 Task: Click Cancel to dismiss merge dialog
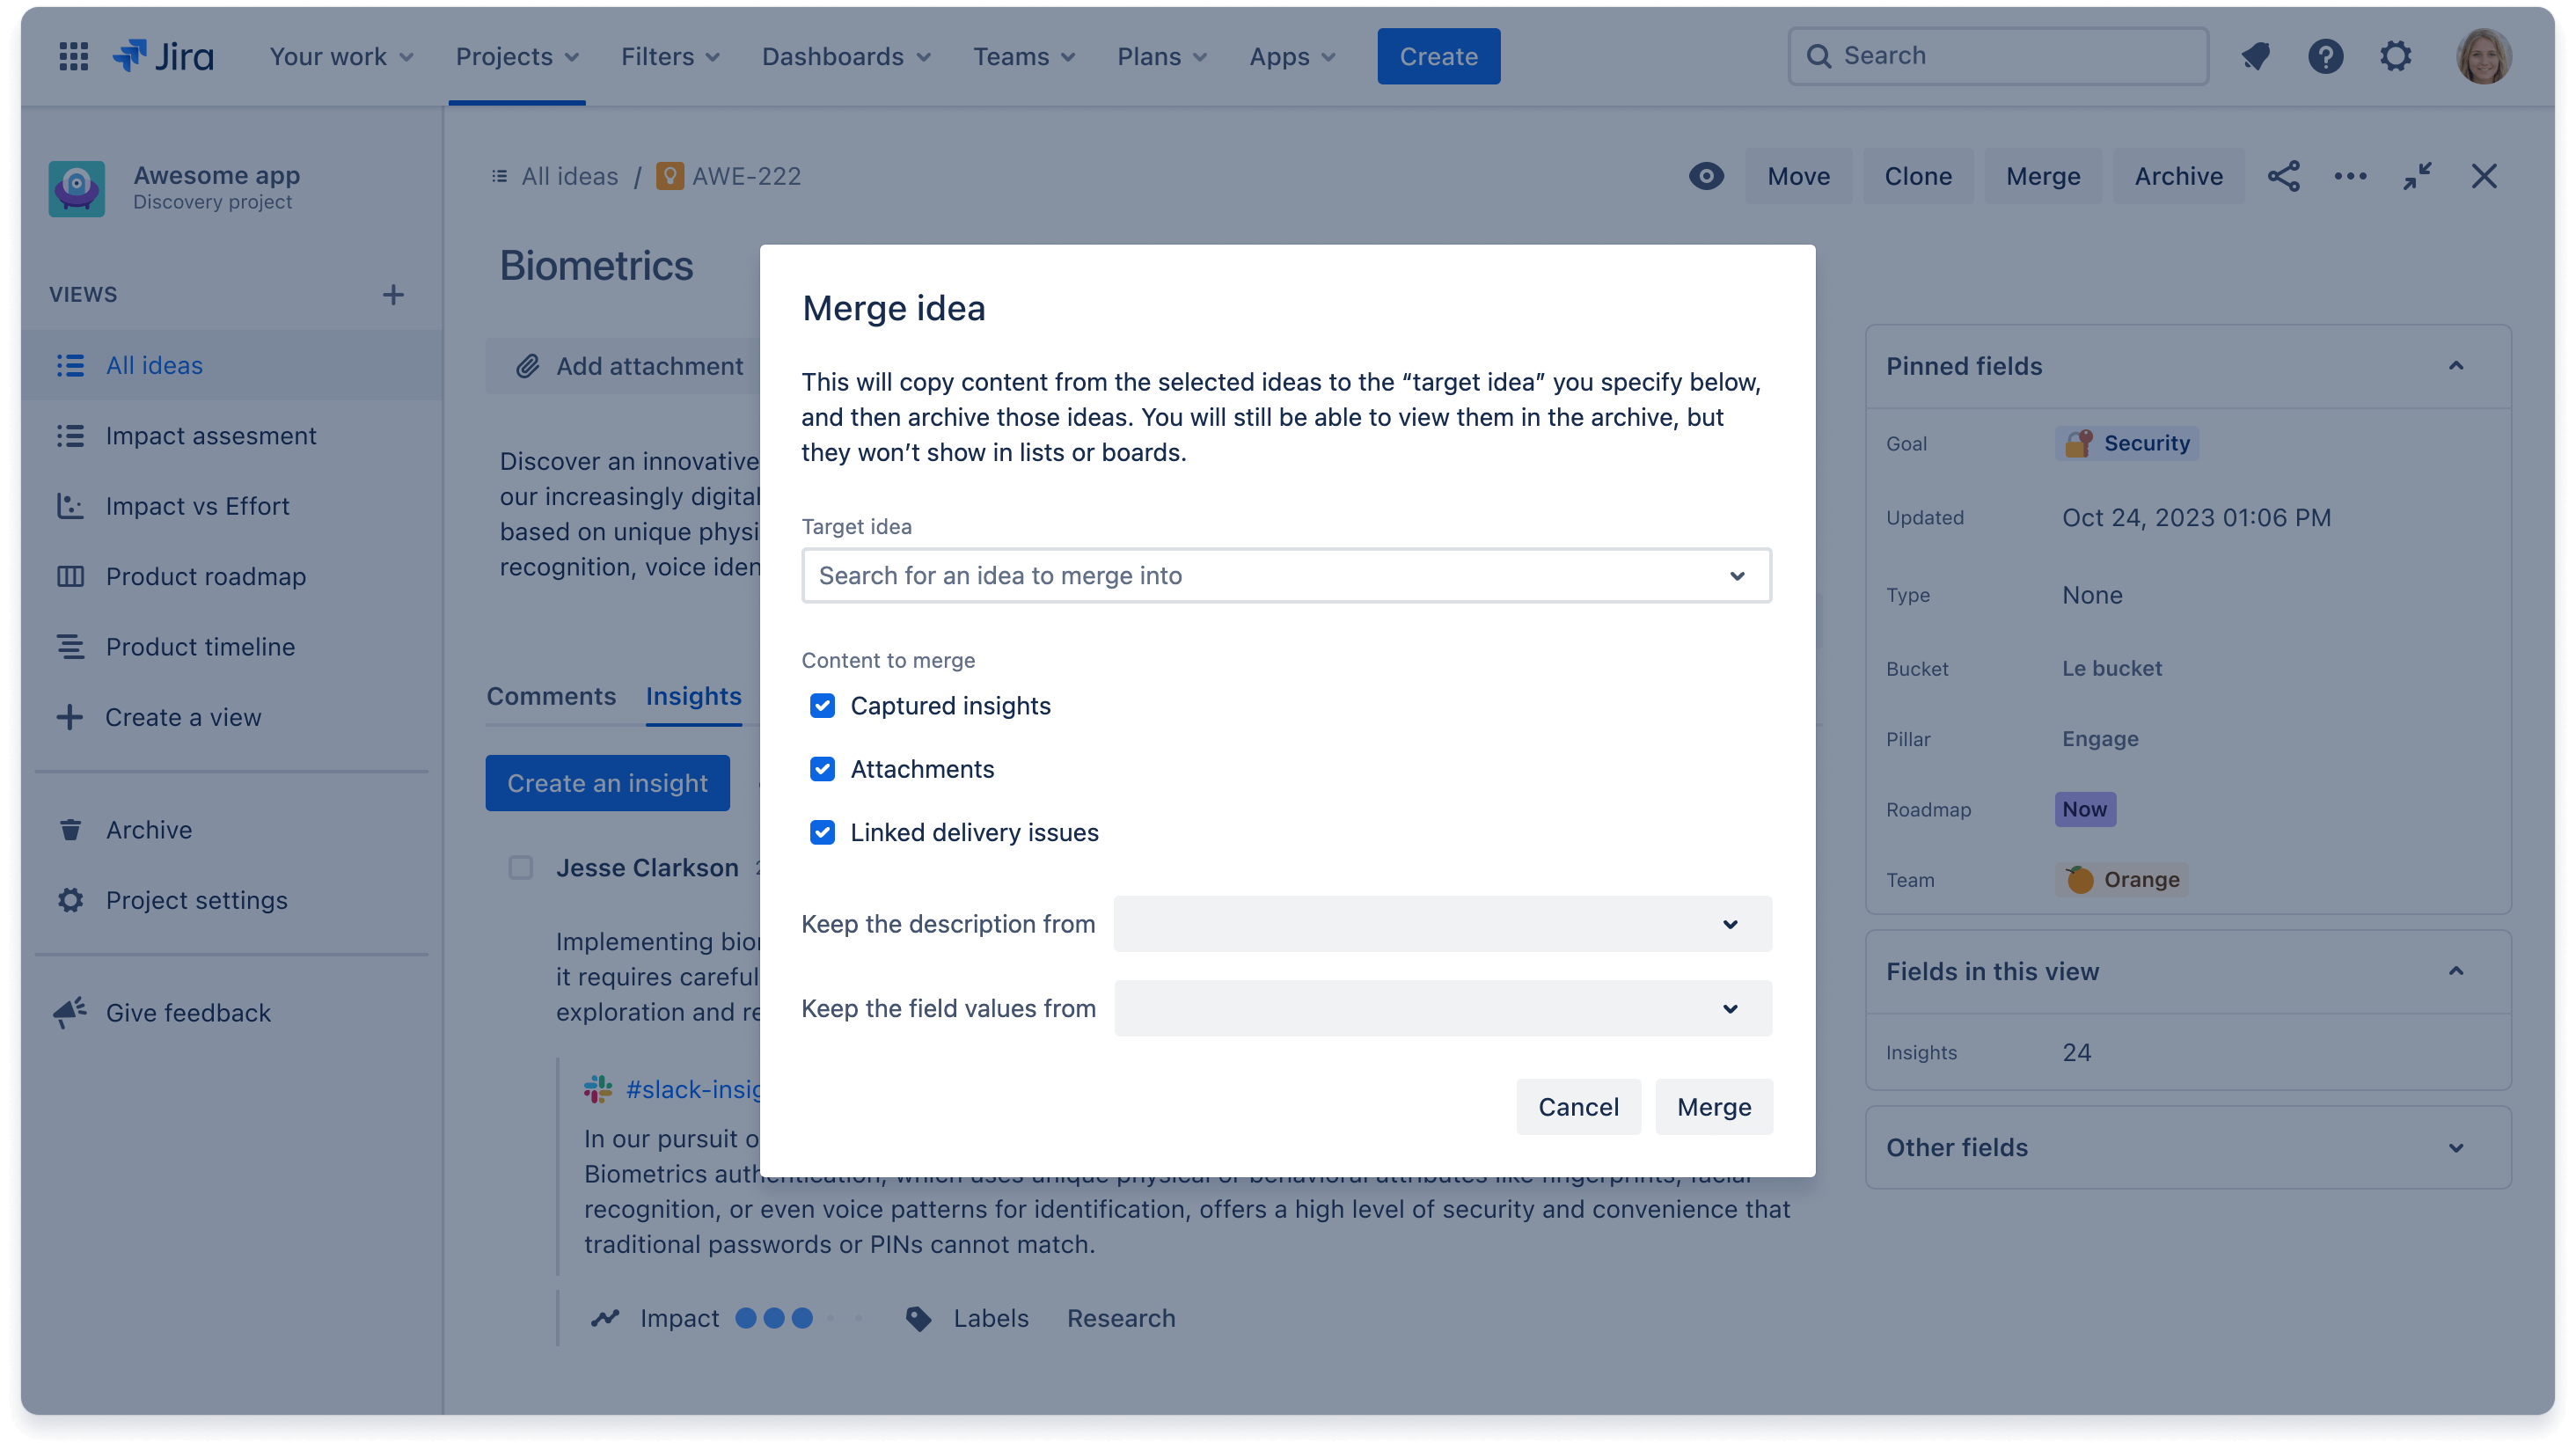click(x=1578, y=1107)
